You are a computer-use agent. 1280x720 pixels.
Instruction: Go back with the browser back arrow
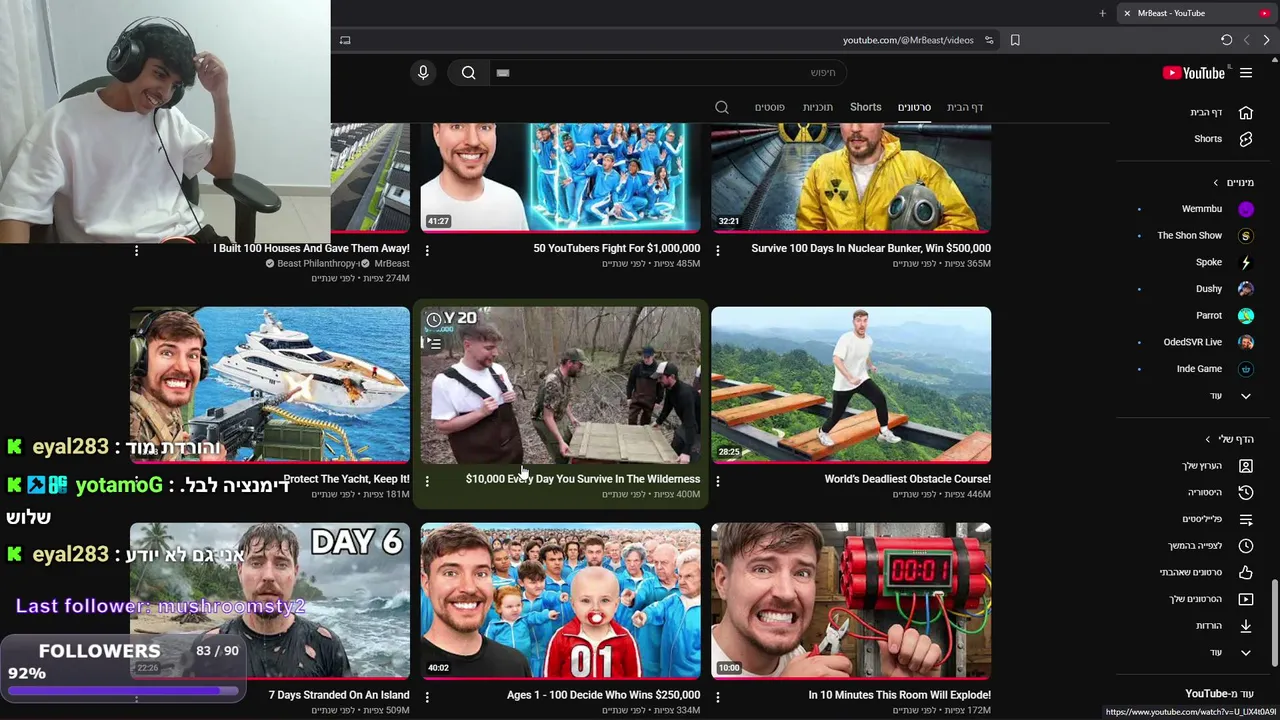coord(1247,40)
